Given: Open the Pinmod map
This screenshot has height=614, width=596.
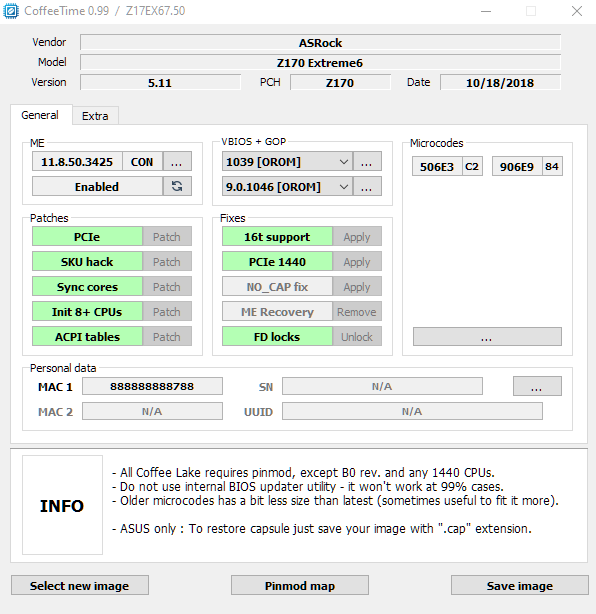Looking at the screenshot, I should coord(300,585).
